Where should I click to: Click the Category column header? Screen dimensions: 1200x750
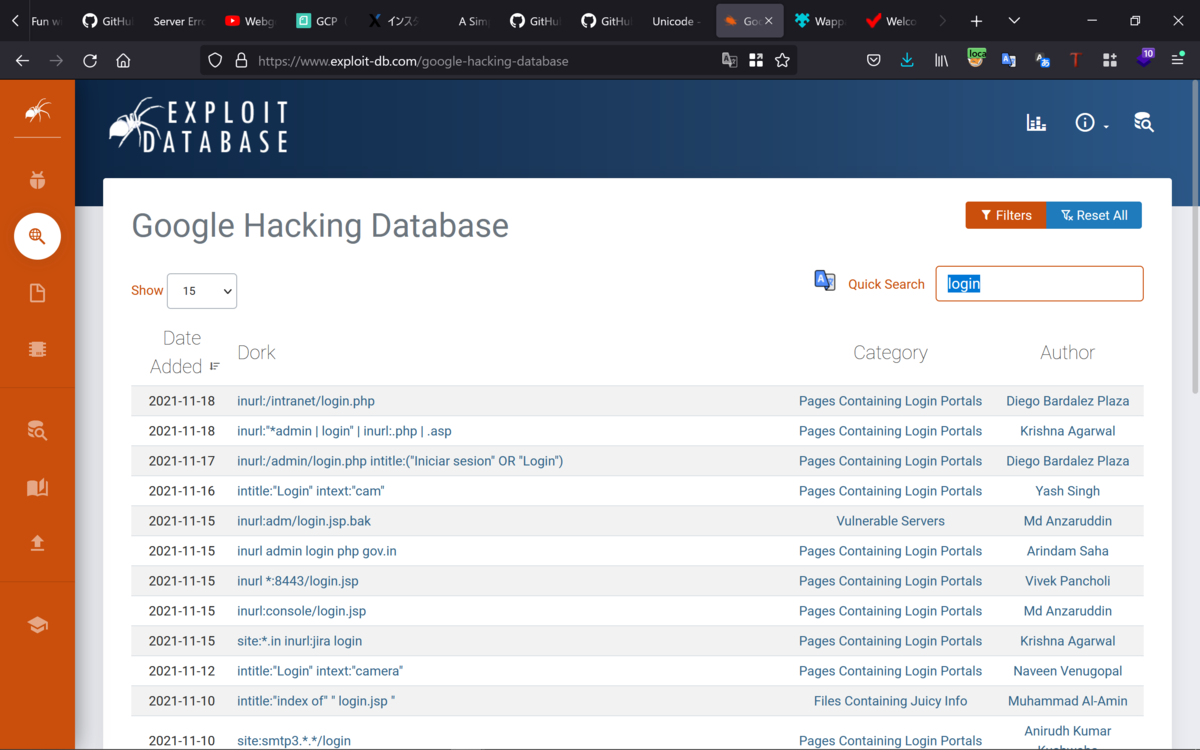890,352
